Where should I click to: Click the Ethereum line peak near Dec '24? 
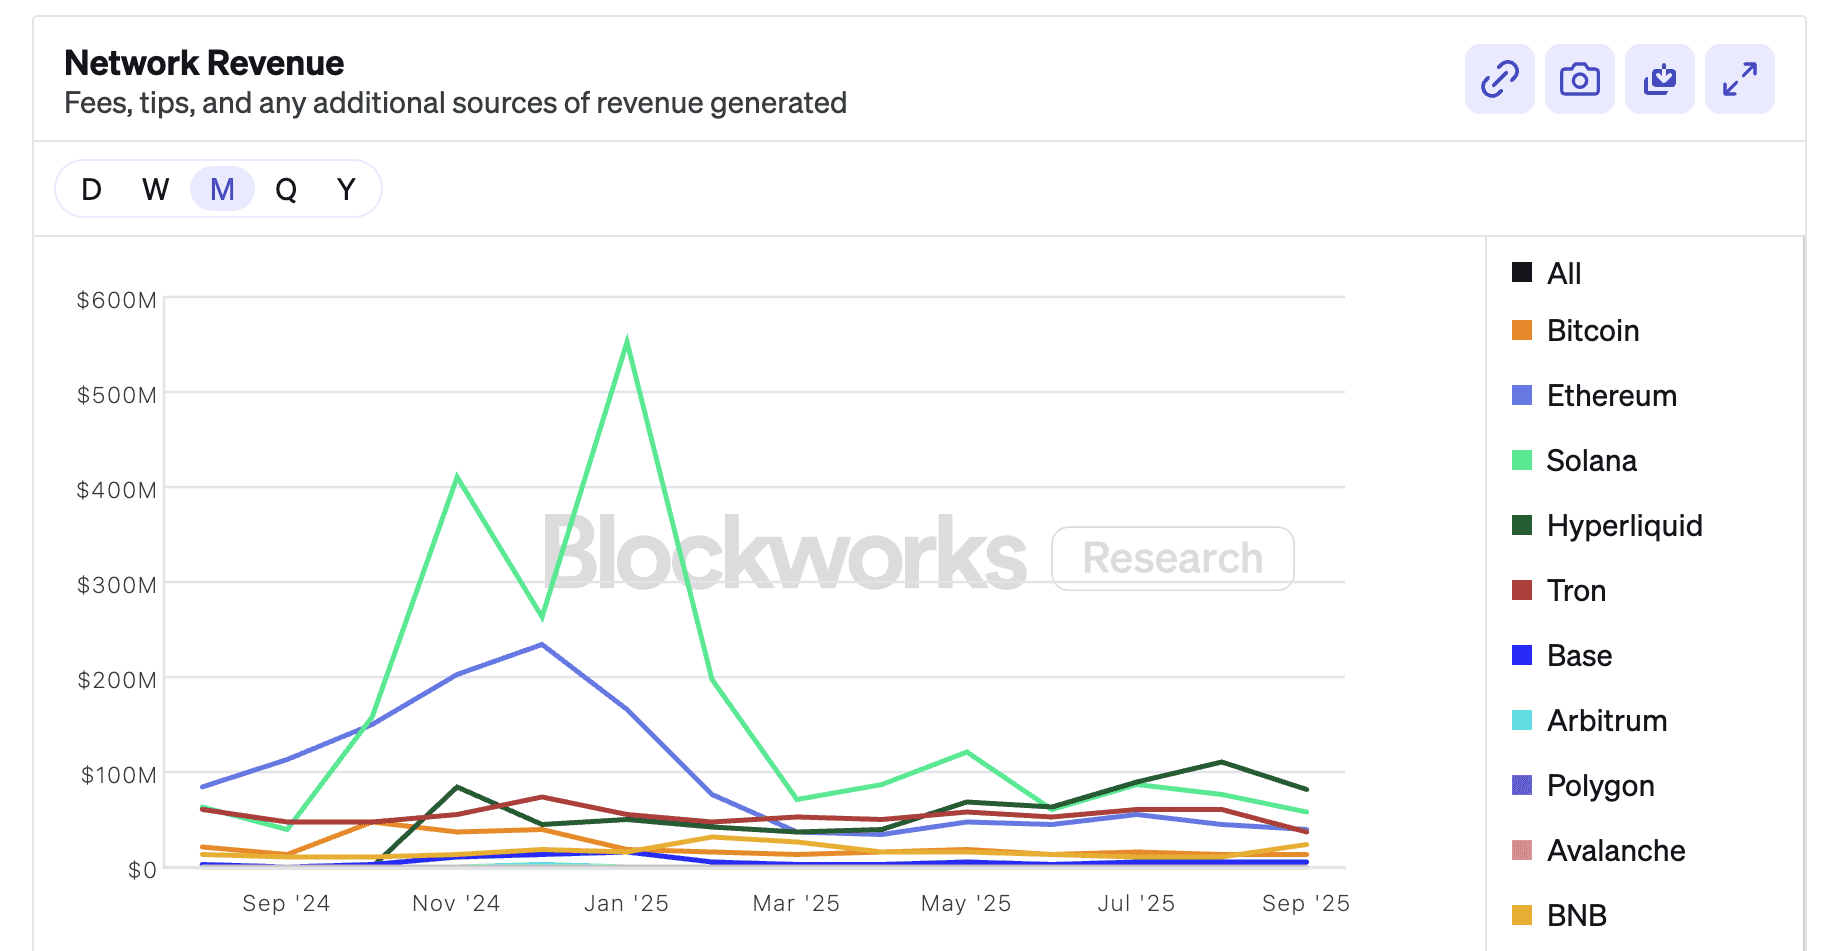click(x=542, y=644)
